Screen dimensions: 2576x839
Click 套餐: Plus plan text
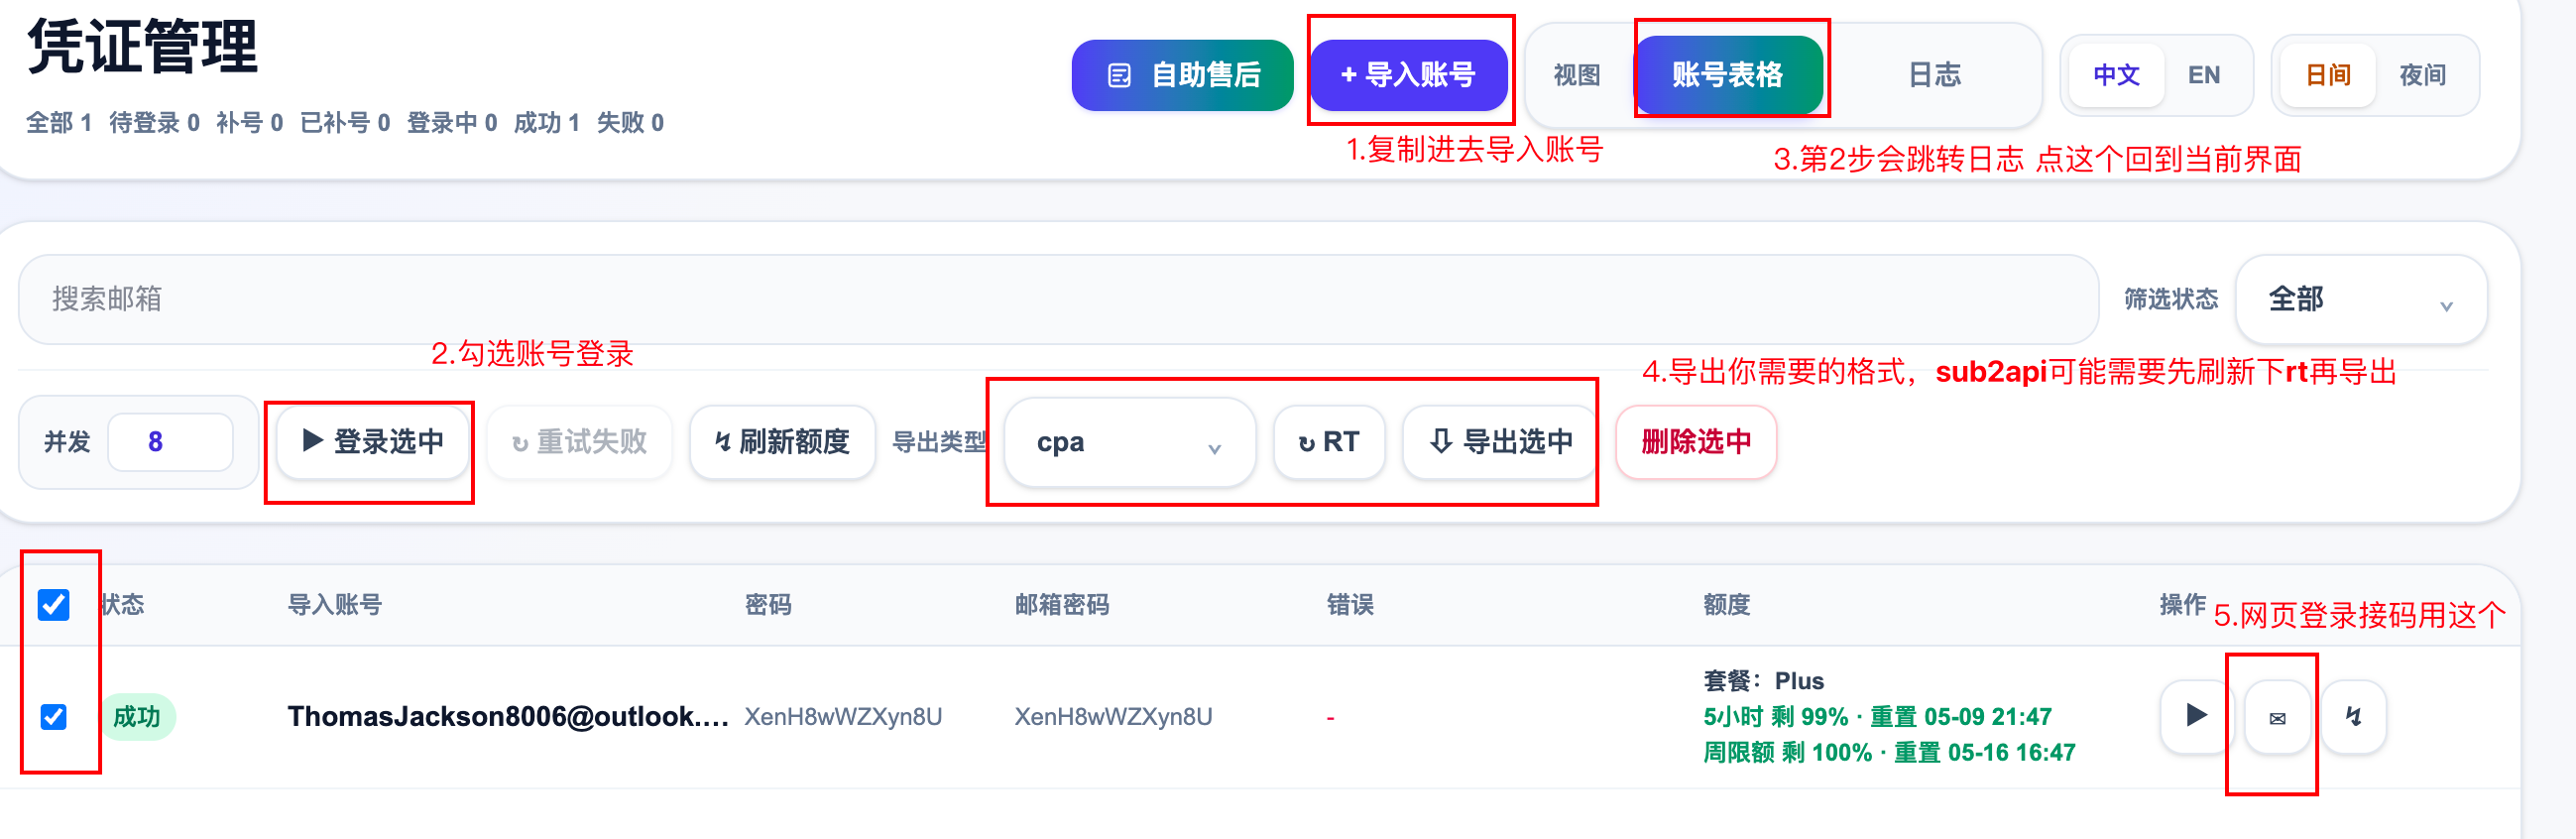pyautogui.click(x=1764, y=681)
